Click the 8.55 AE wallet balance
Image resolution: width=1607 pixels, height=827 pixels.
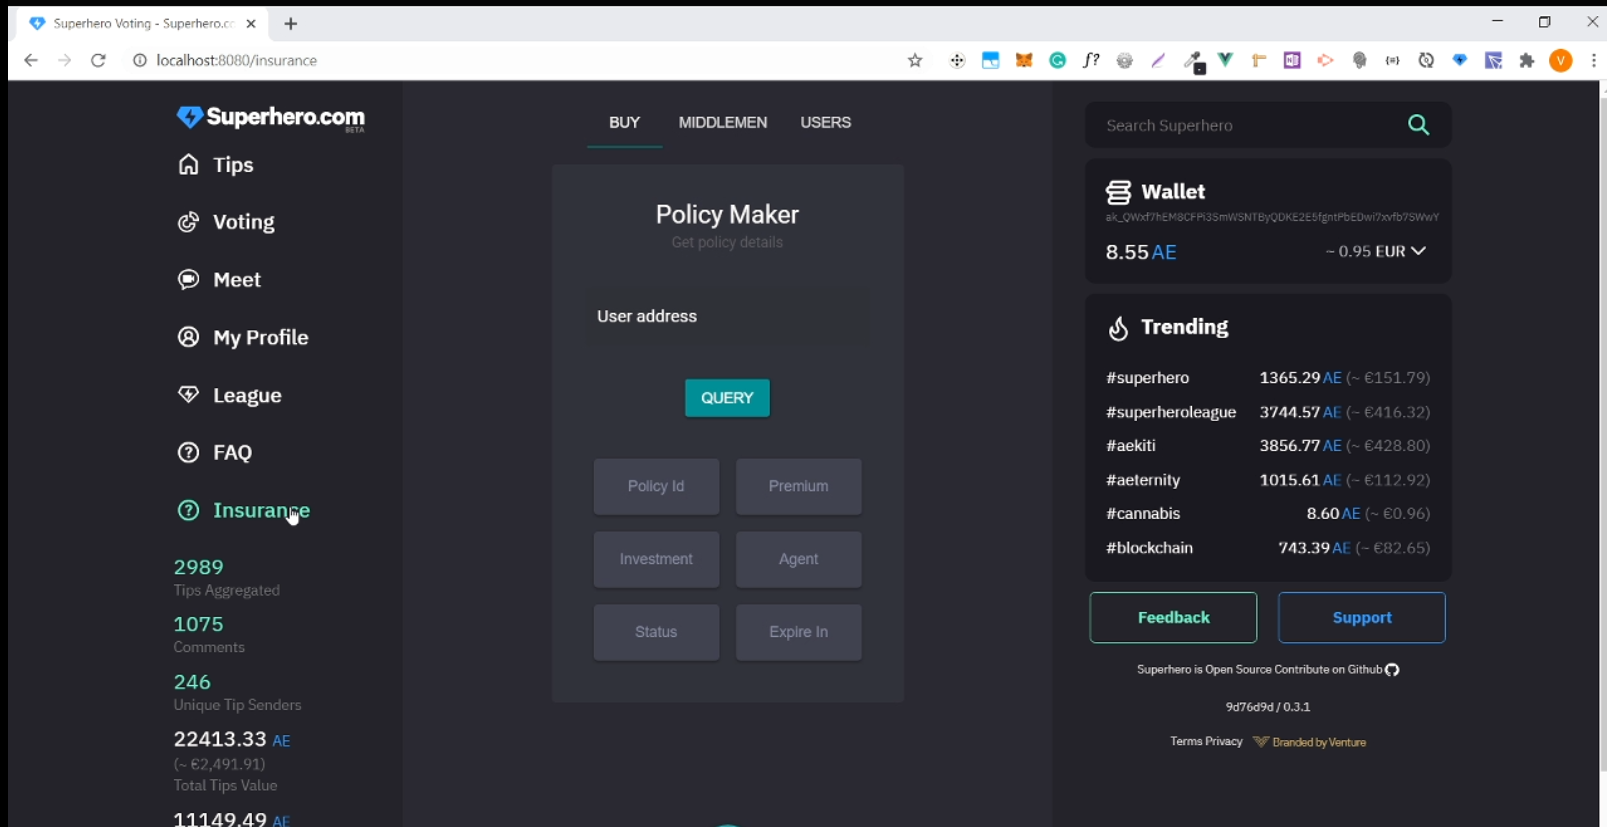tap(1141, 252)
